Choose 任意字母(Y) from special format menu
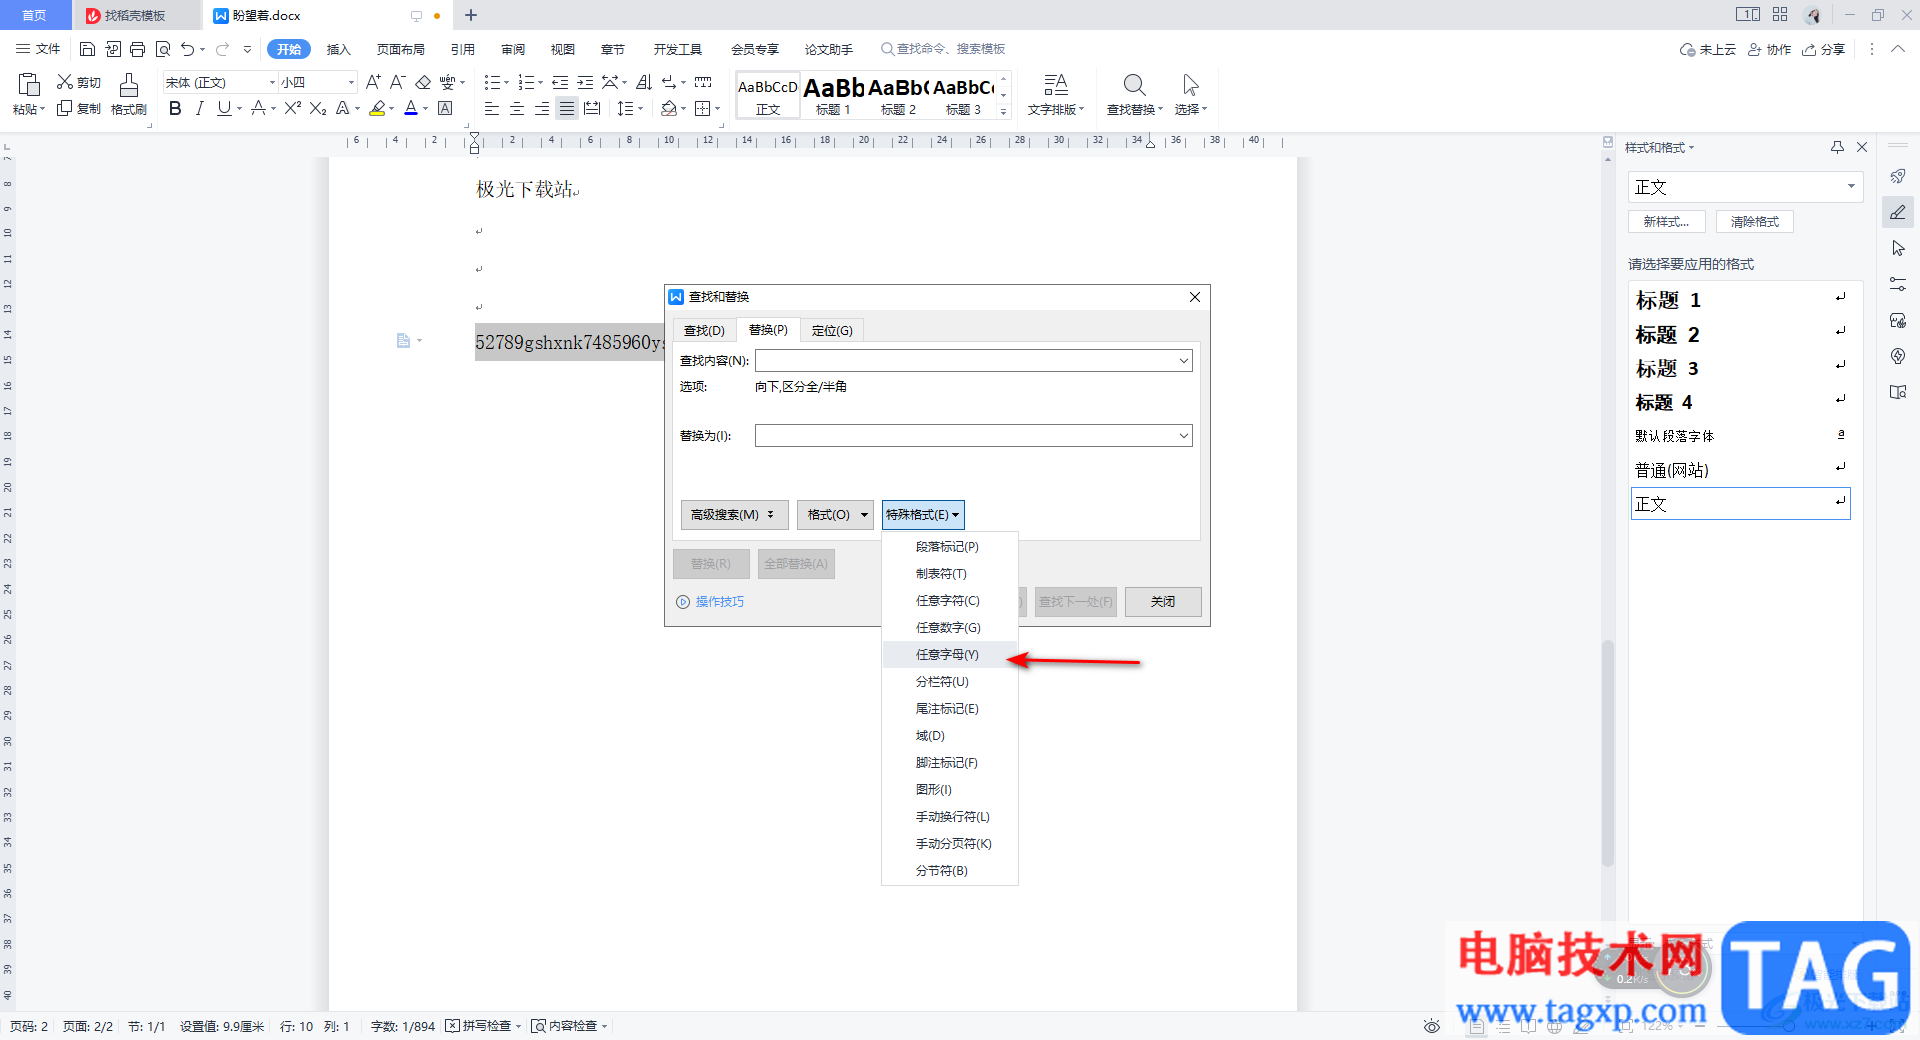 pyautogui.click(x=949, y=655)
